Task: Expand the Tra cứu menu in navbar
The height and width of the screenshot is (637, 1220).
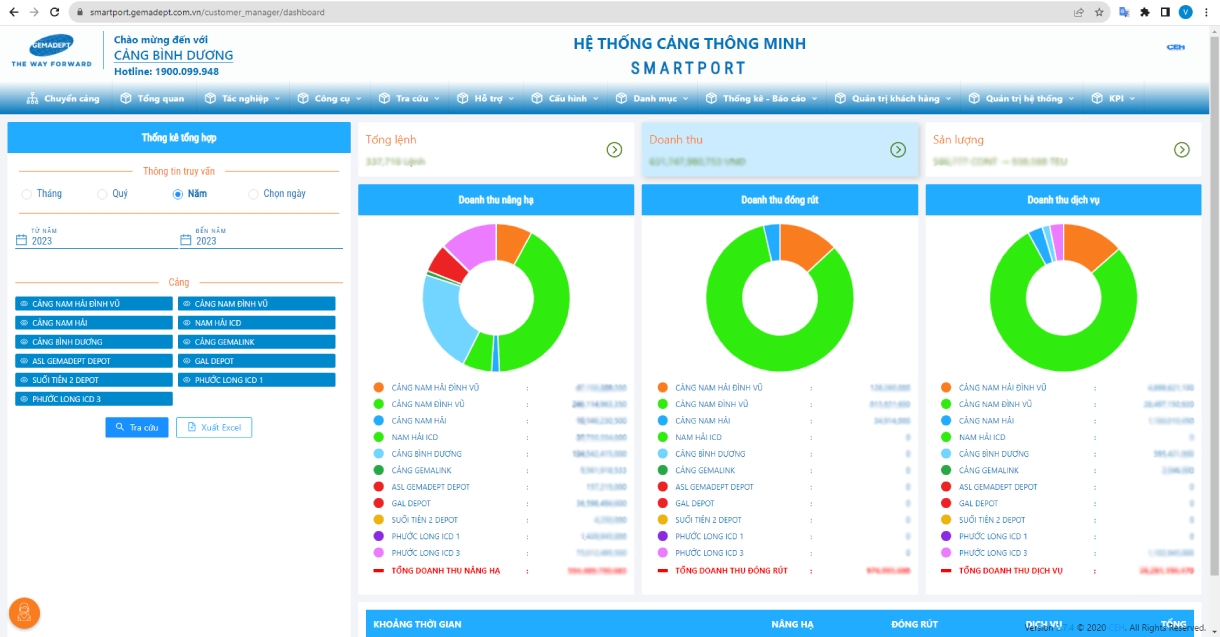Action: point(408,98)
